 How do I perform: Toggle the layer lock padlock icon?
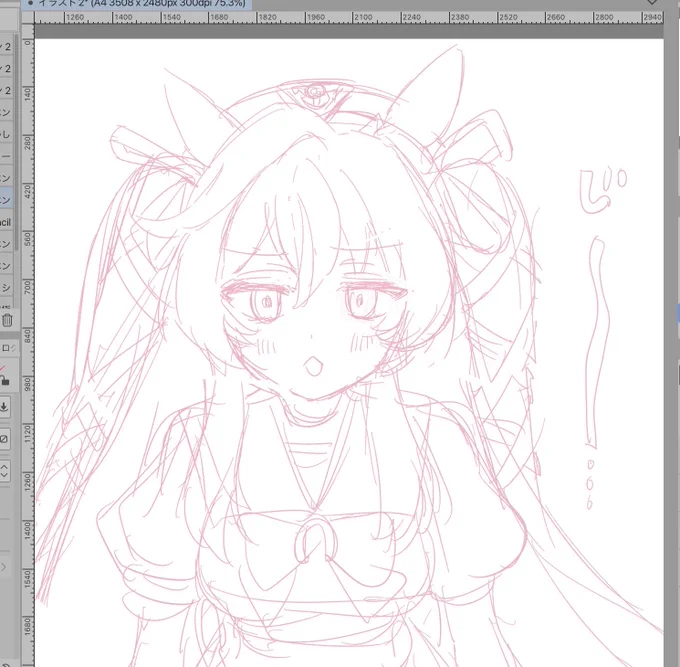tap(4, 381)
